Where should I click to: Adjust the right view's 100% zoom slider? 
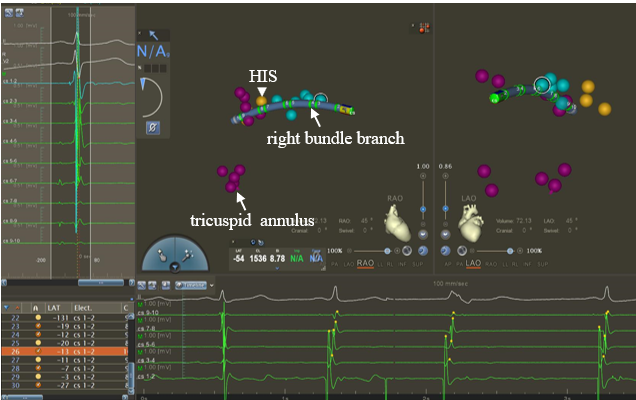point(510,251)
